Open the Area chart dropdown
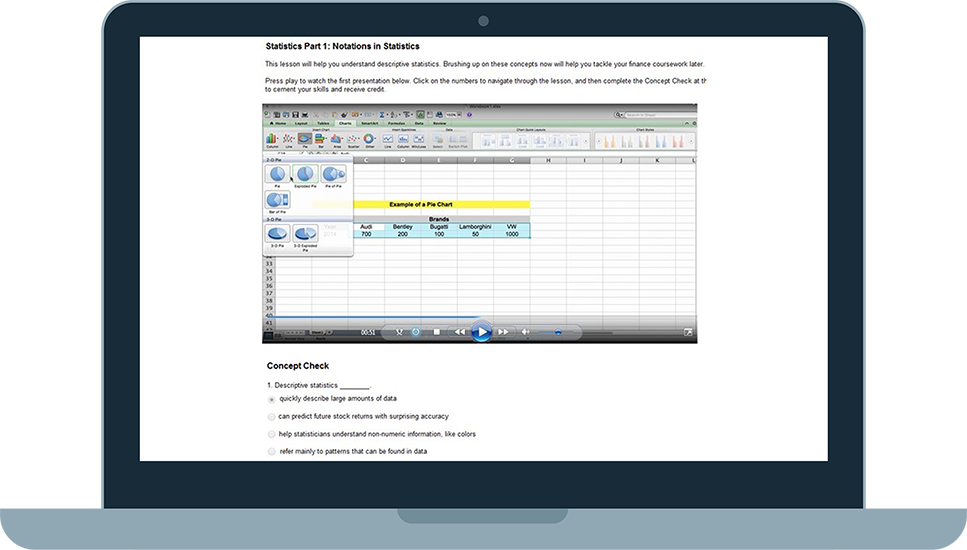Viewport: 967px width, 550px height. click(x=337, y=140)
